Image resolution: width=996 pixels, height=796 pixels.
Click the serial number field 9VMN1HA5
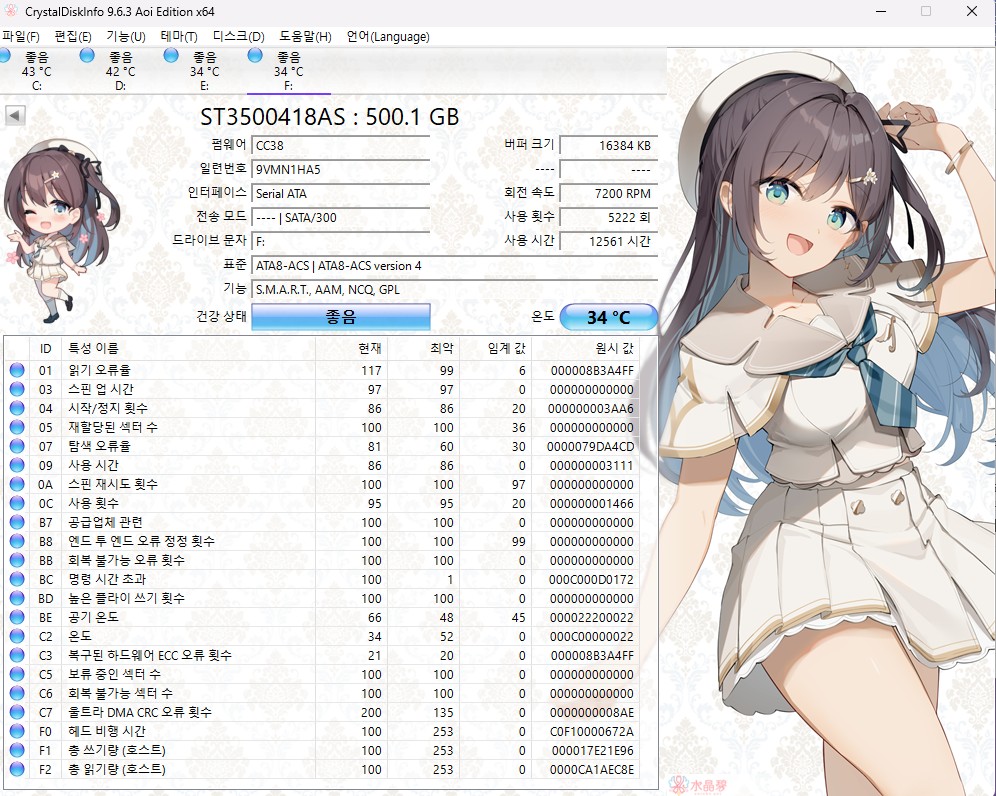click(x=341, y=170)
